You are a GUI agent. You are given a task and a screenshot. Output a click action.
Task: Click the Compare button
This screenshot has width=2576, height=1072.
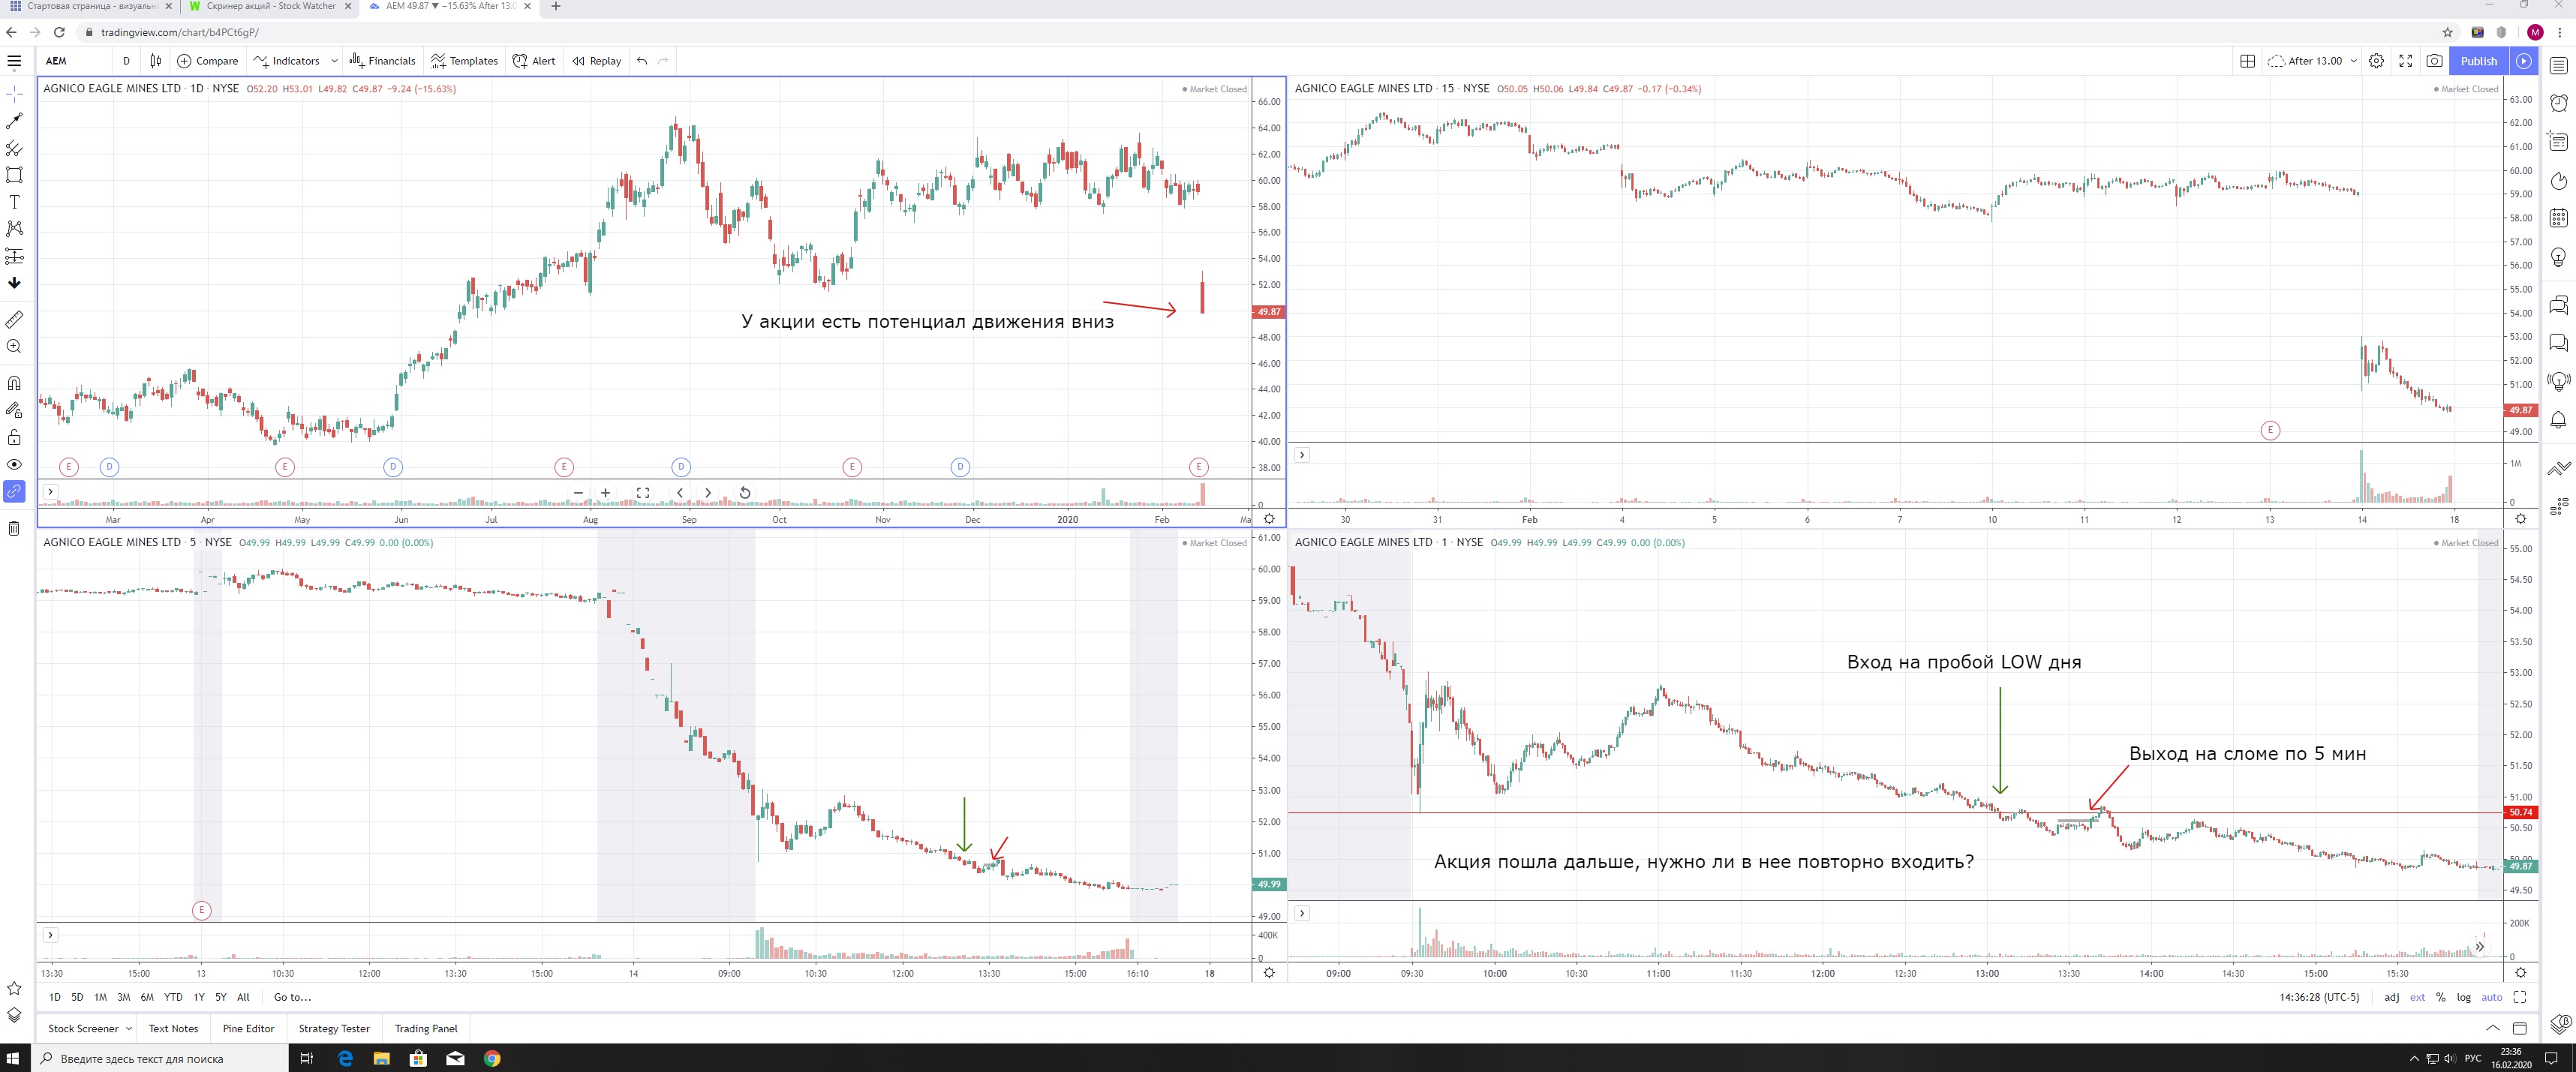pos(208,61)
